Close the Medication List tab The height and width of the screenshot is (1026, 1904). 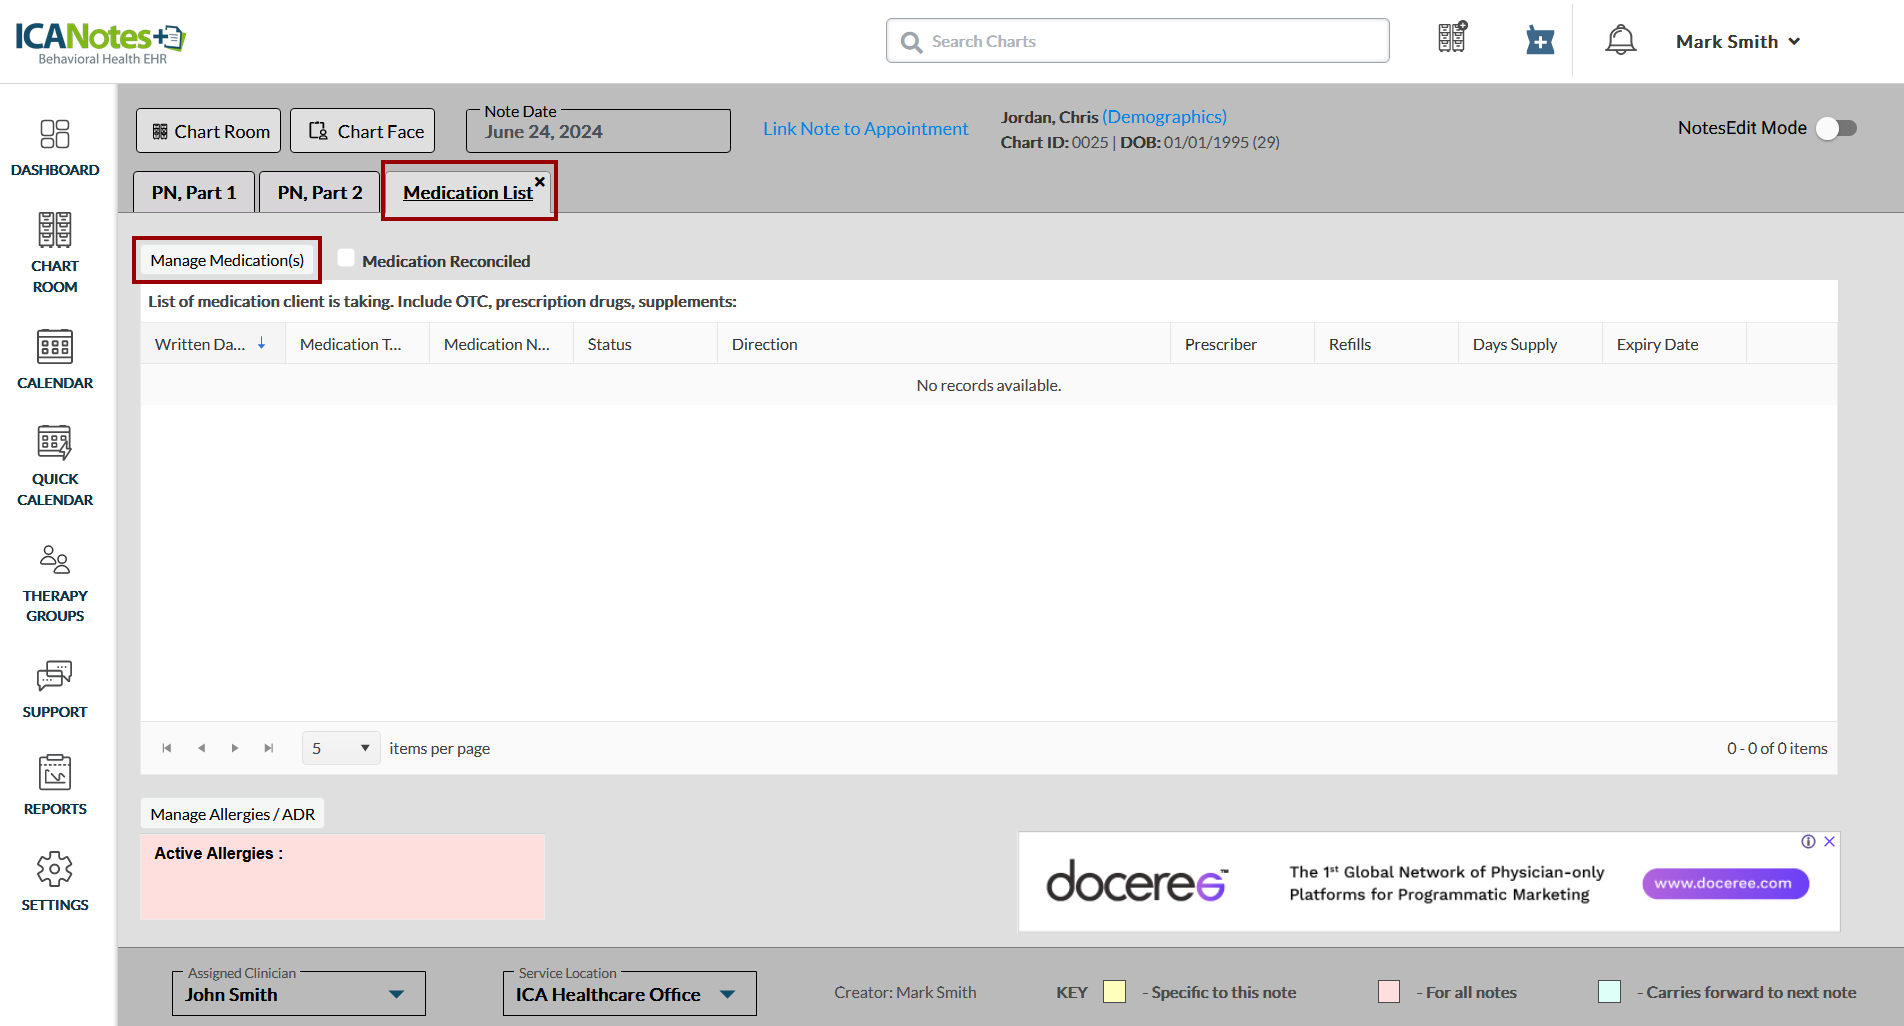click(540, 181)
